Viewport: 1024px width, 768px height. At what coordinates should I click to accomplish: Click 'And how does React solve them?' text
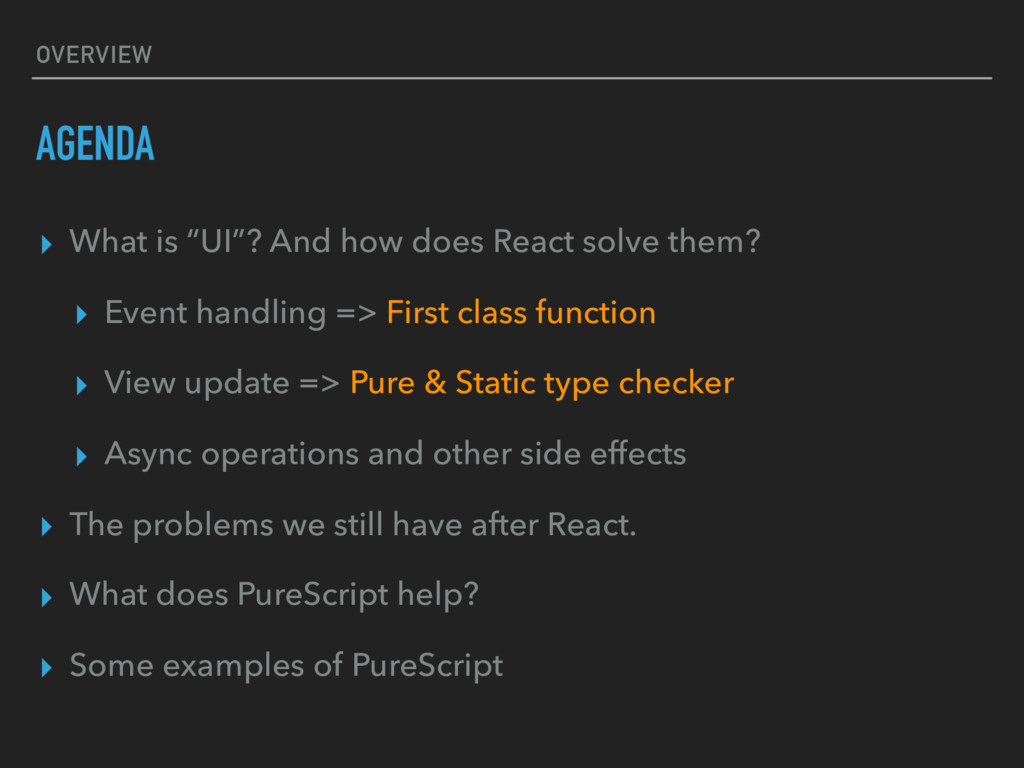pyautogui.click(x=515, y=241)
